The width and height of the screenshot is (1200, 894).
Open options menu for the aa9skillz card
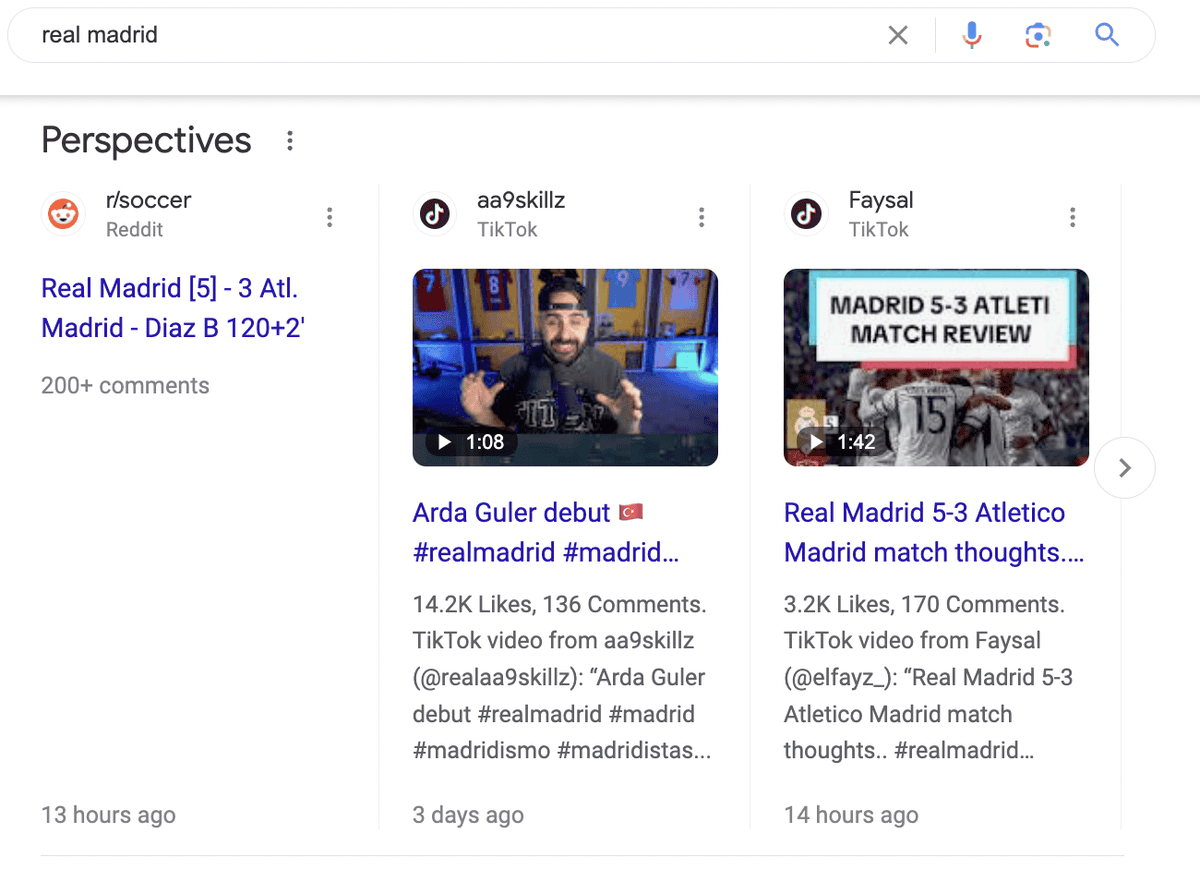pos(702,217)
